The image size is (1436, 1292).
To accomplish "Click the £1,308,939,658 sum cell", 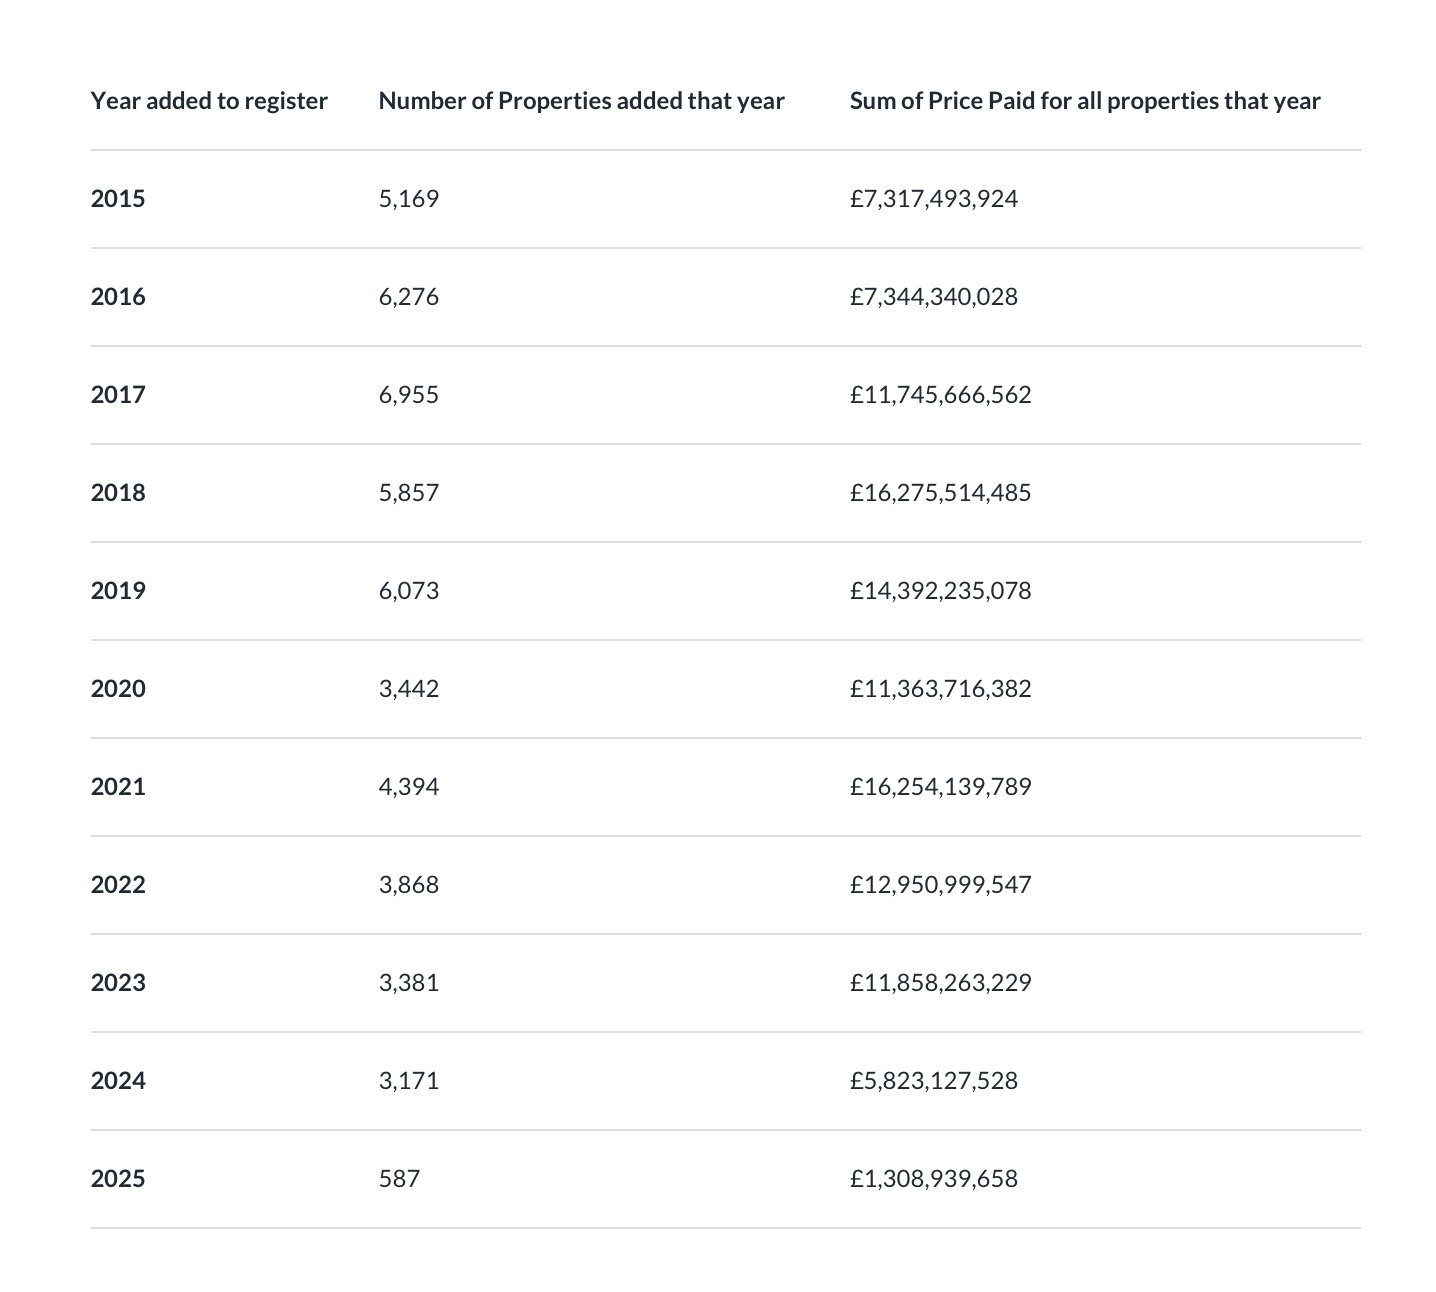I will [x=933, y=1179].
